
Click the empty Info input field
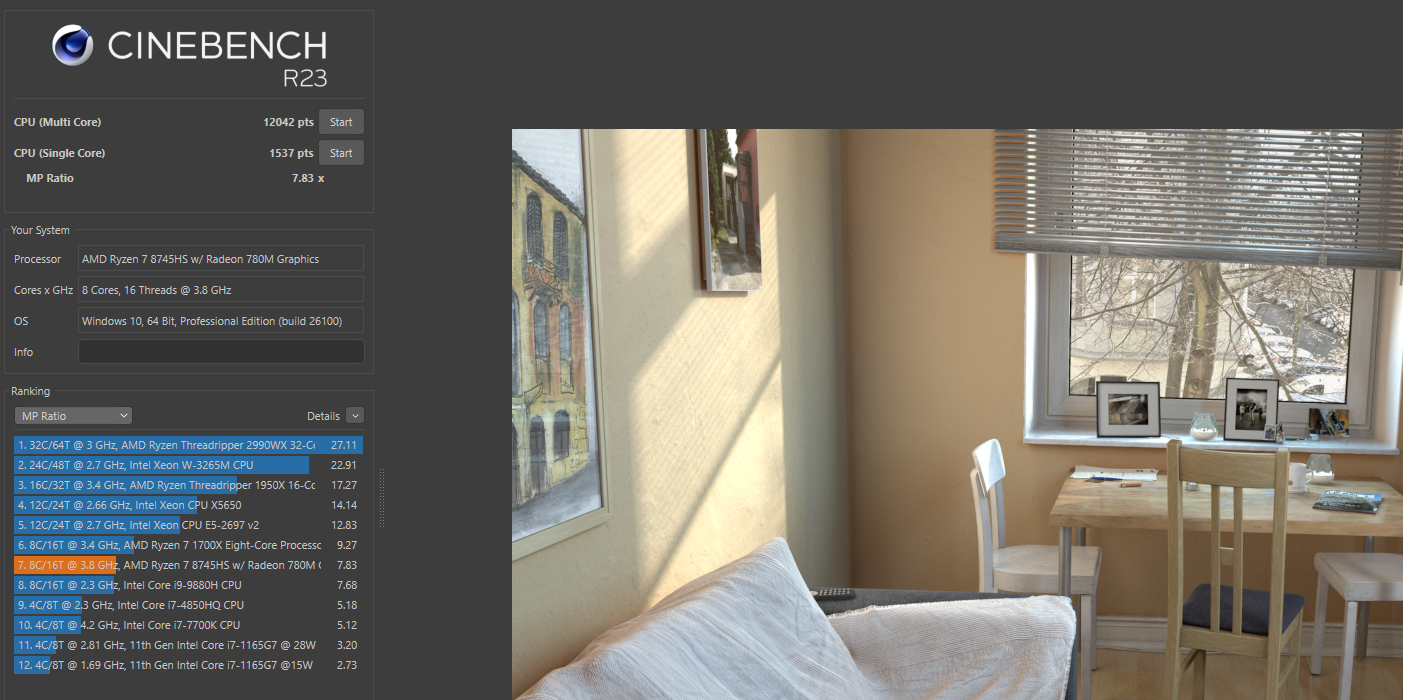[221, 352]
